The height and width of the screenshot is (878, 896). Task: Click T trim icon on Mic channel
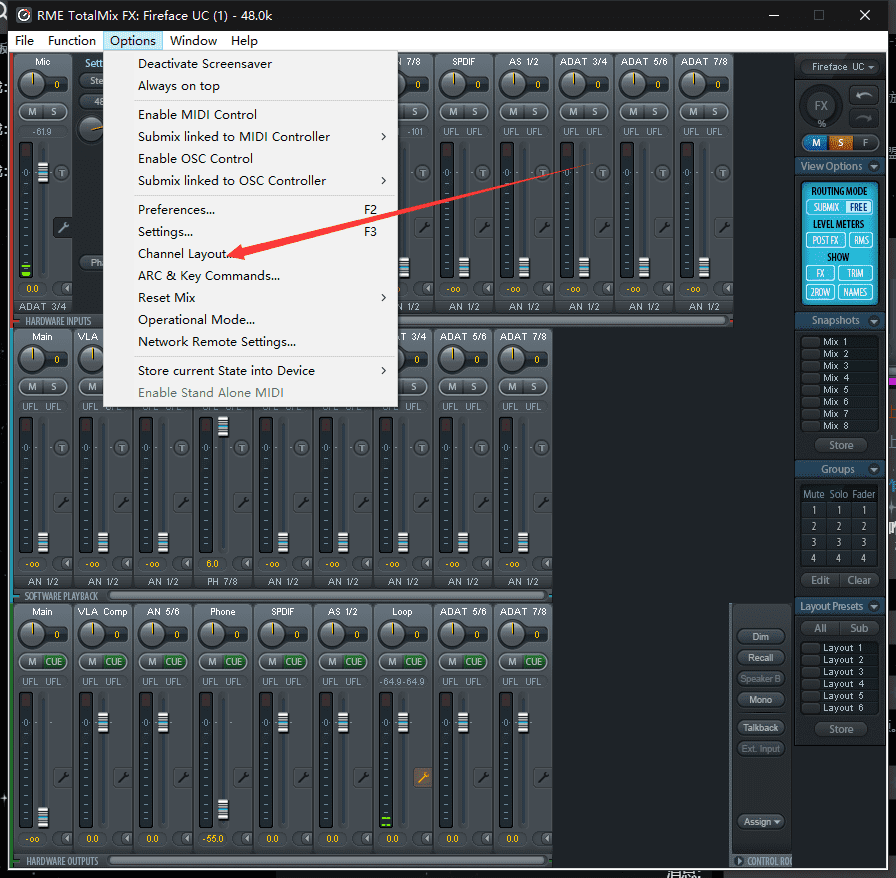pos(62,172)
